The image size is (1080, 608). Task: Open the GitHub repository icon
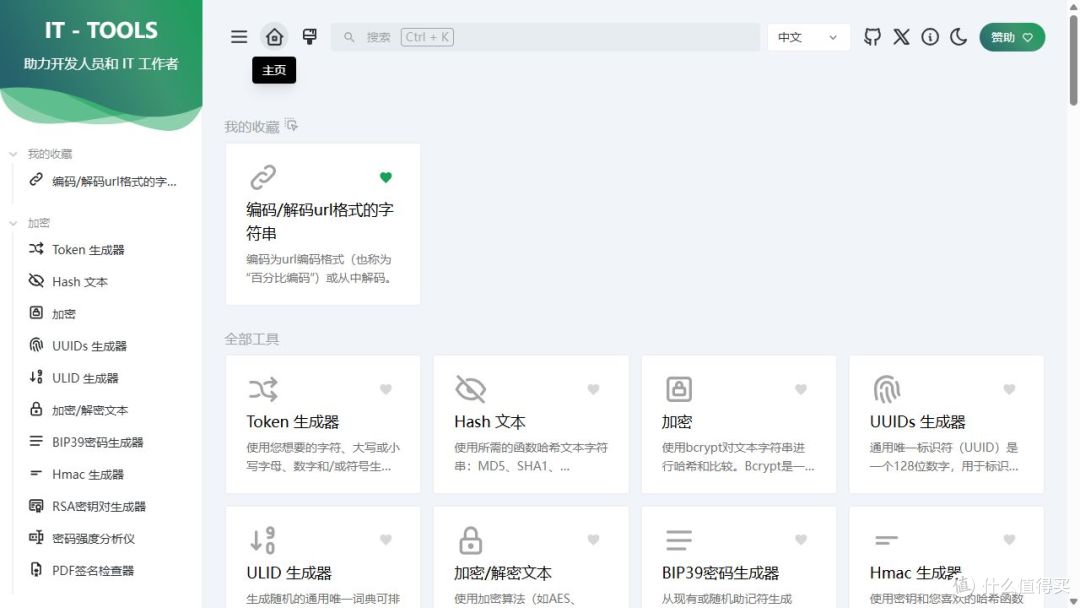click(x=872, y=37)
